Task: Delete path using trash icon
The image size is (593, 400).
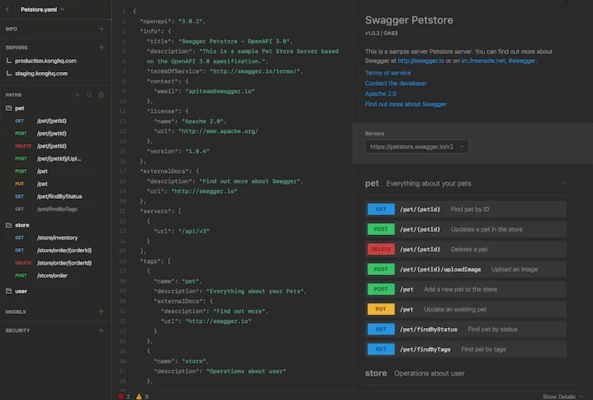Action: [x=101, y=95]
